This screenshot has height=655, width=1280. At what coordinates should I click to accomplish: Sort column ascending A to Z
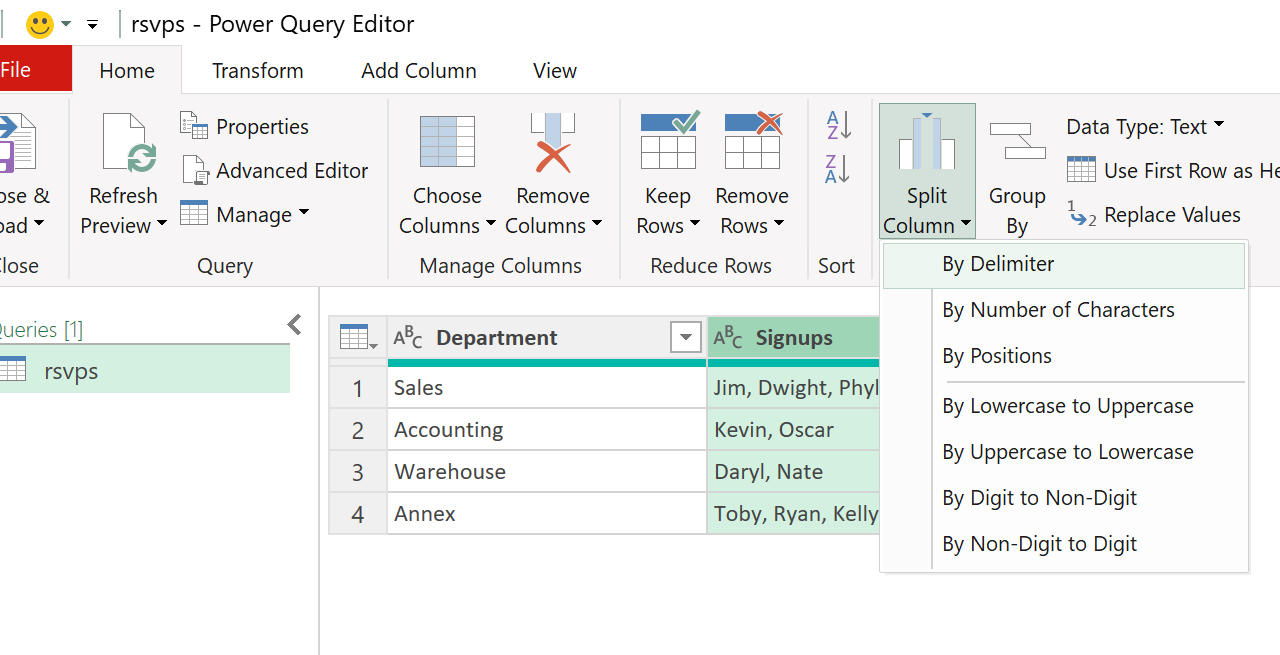click(x=838, y=125)
